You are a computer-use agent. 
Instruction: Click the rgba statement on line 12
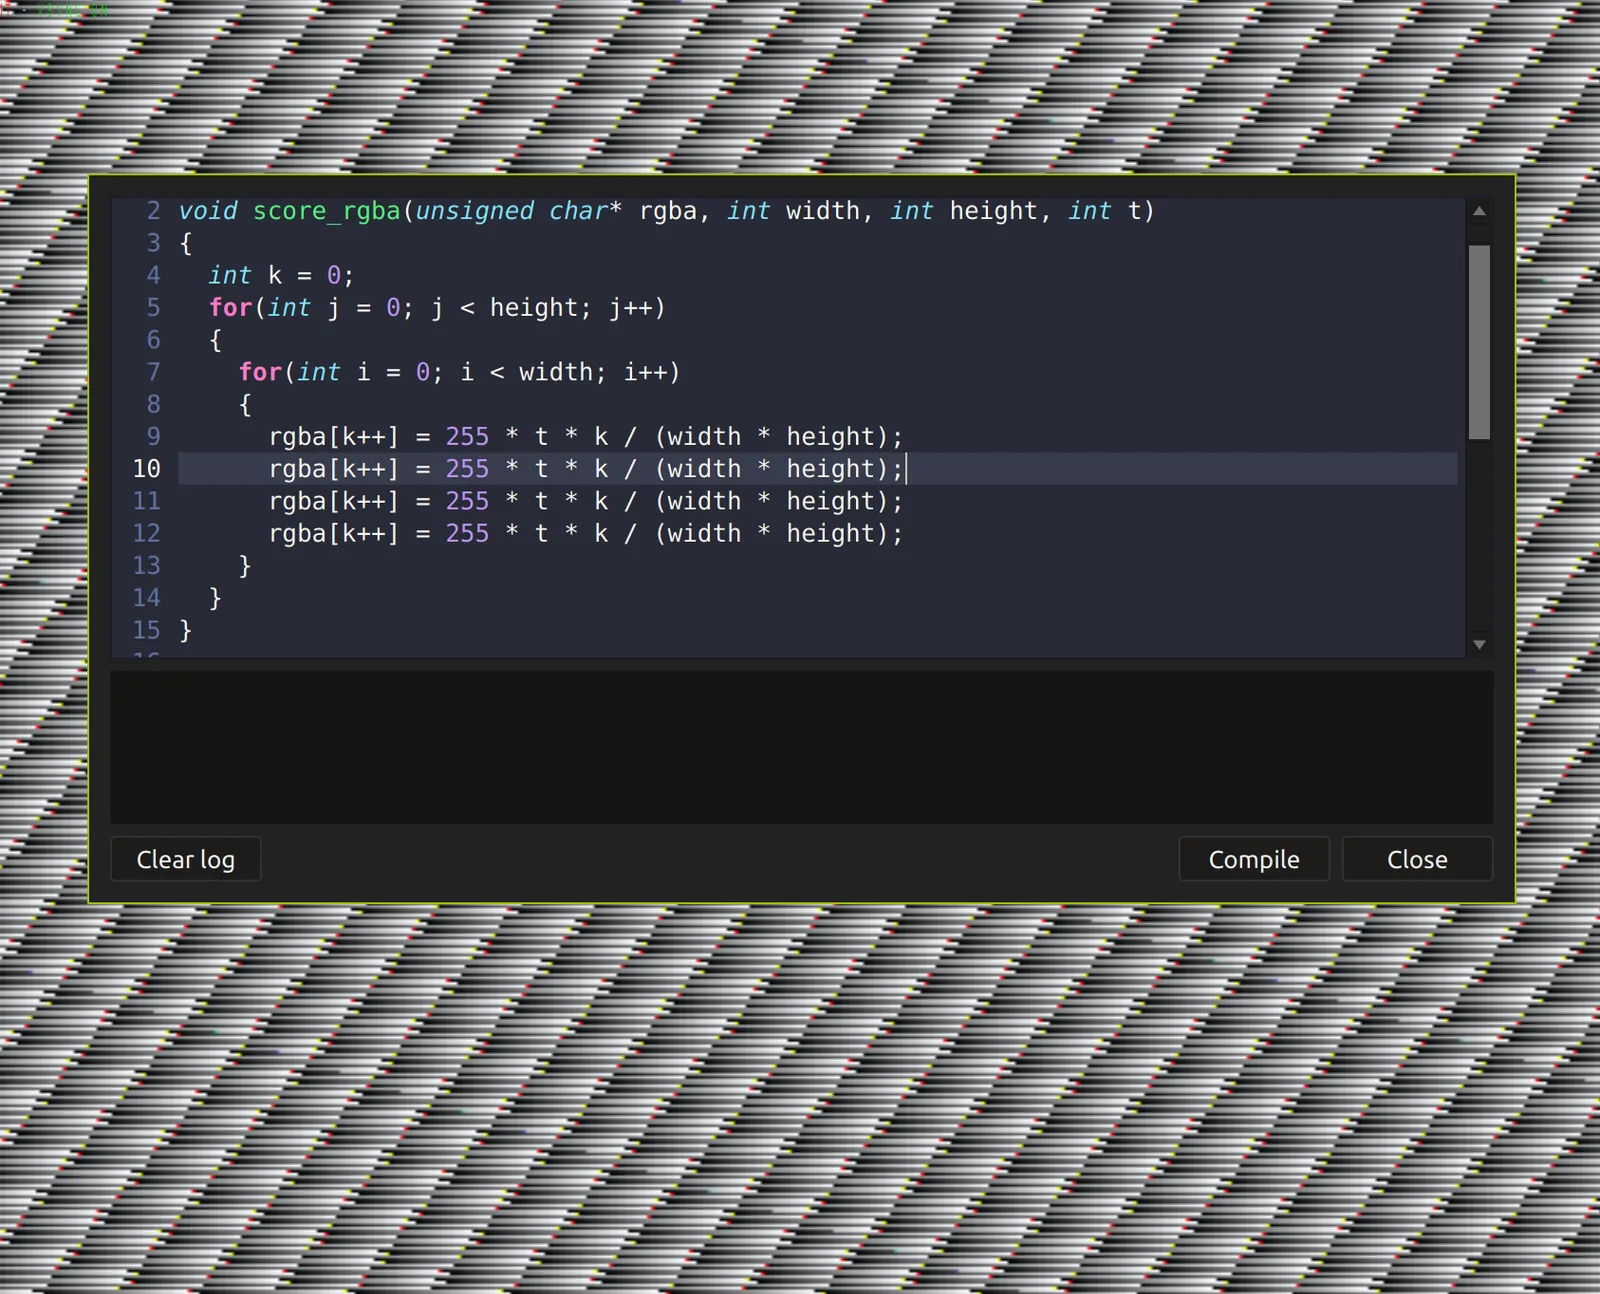[x=586, y=533]
